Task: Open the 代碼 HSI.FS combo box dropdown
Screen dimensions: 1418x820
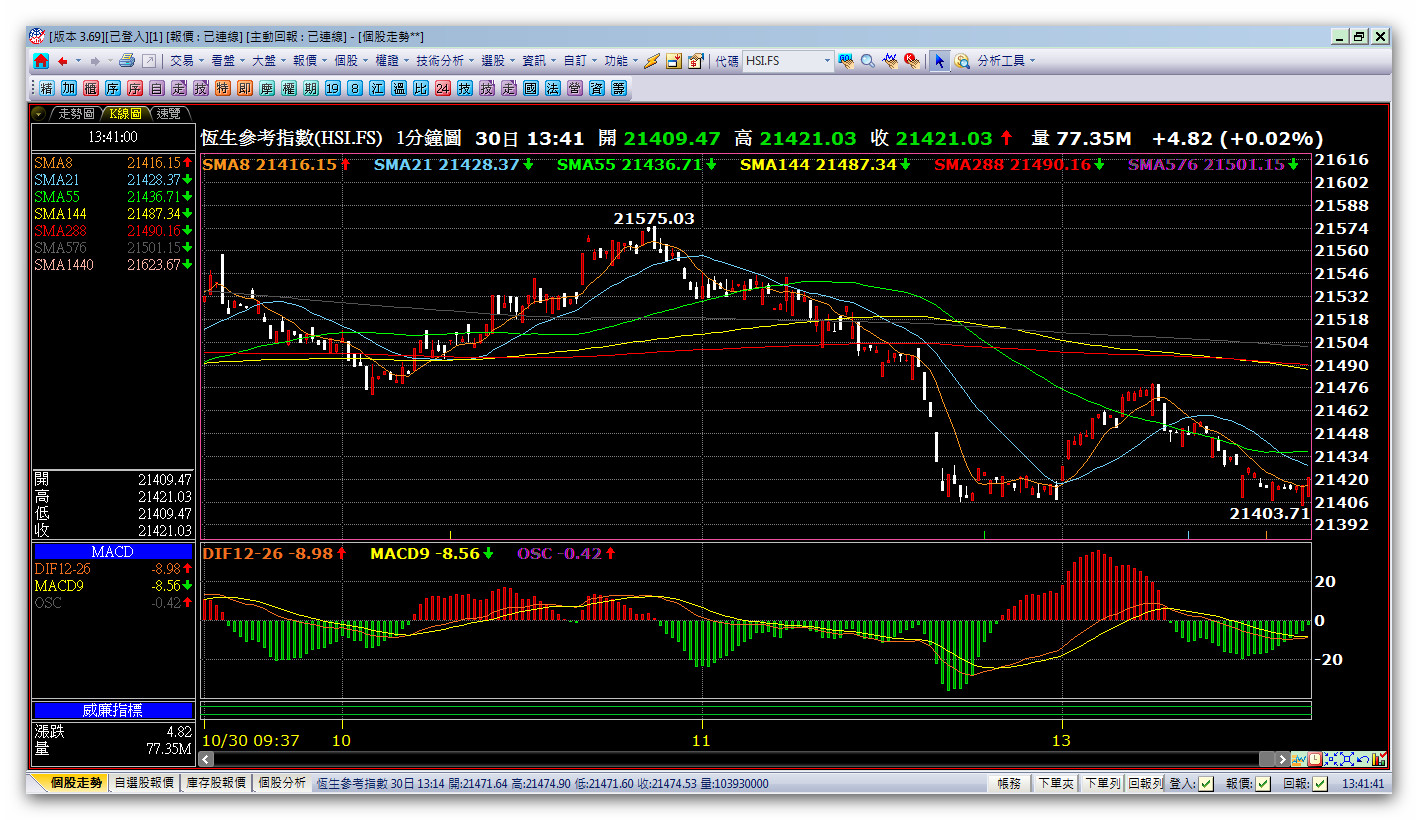Action: (x=827, y=61)
